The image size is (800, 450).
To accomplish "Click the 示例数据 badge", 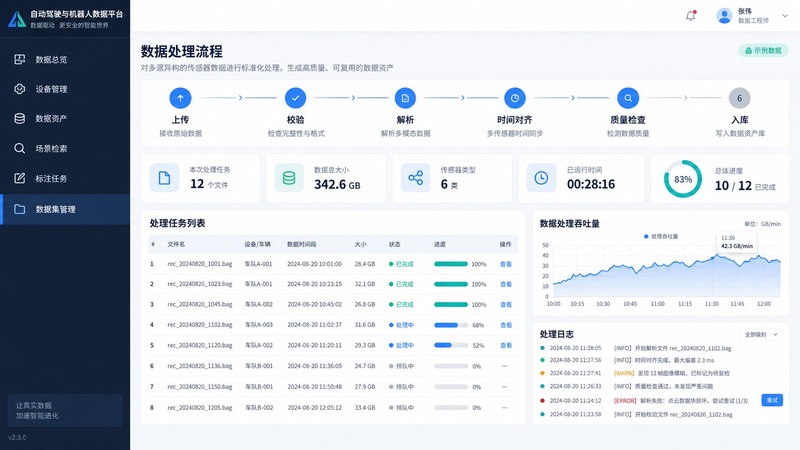I will (763, 51).
